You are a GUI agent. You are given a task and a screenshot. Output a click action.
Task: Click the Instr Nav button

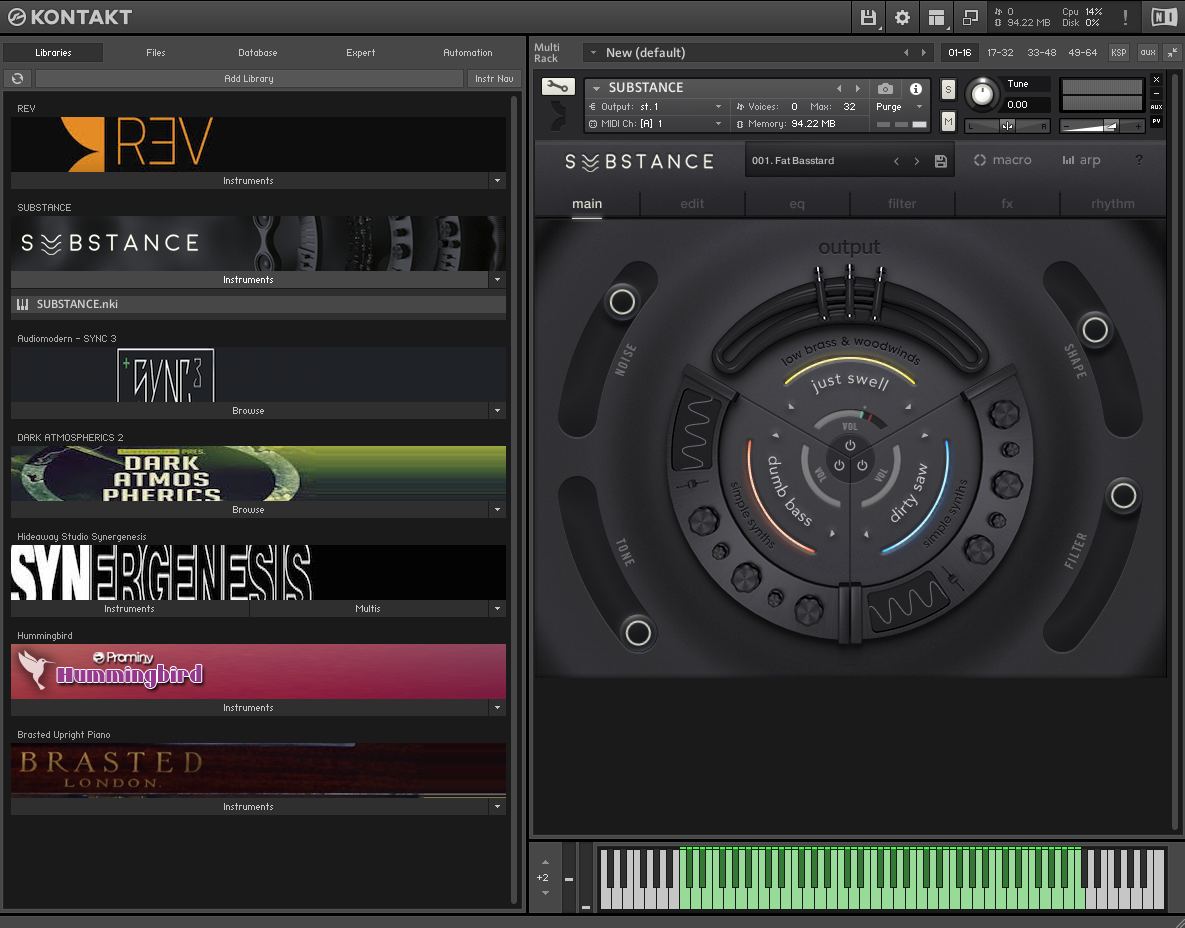pos(494,79)
